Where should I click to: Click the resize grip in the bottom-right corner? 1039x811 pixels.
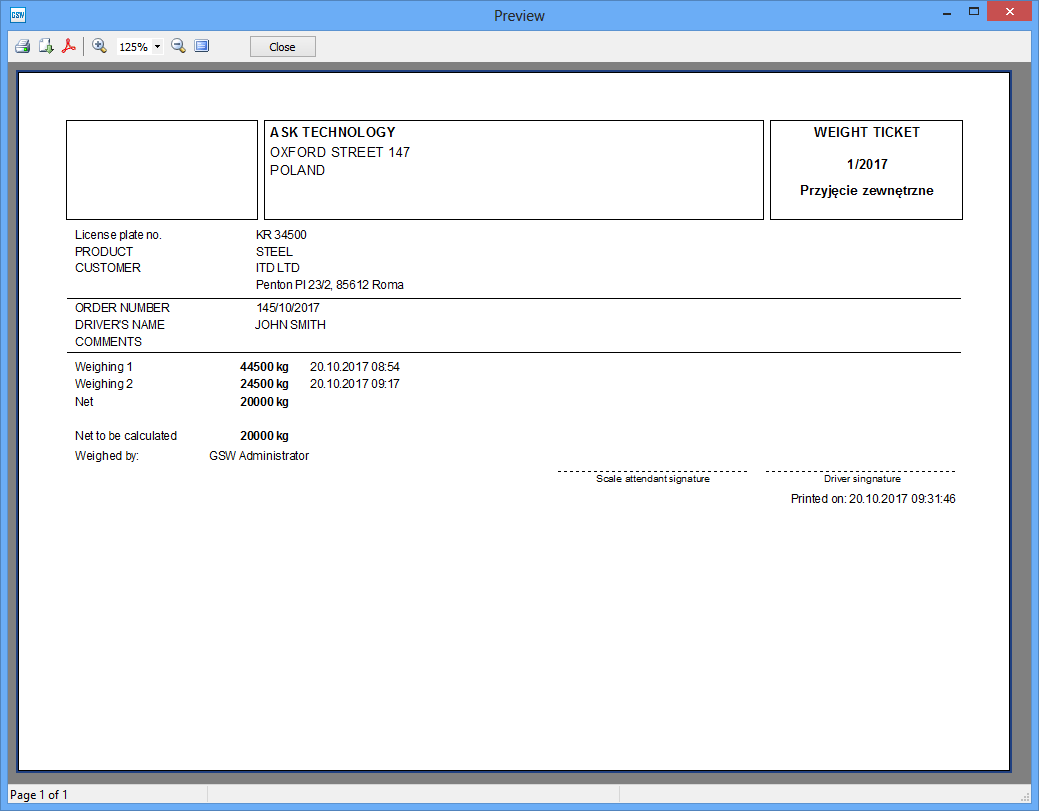click(1025, 796)
